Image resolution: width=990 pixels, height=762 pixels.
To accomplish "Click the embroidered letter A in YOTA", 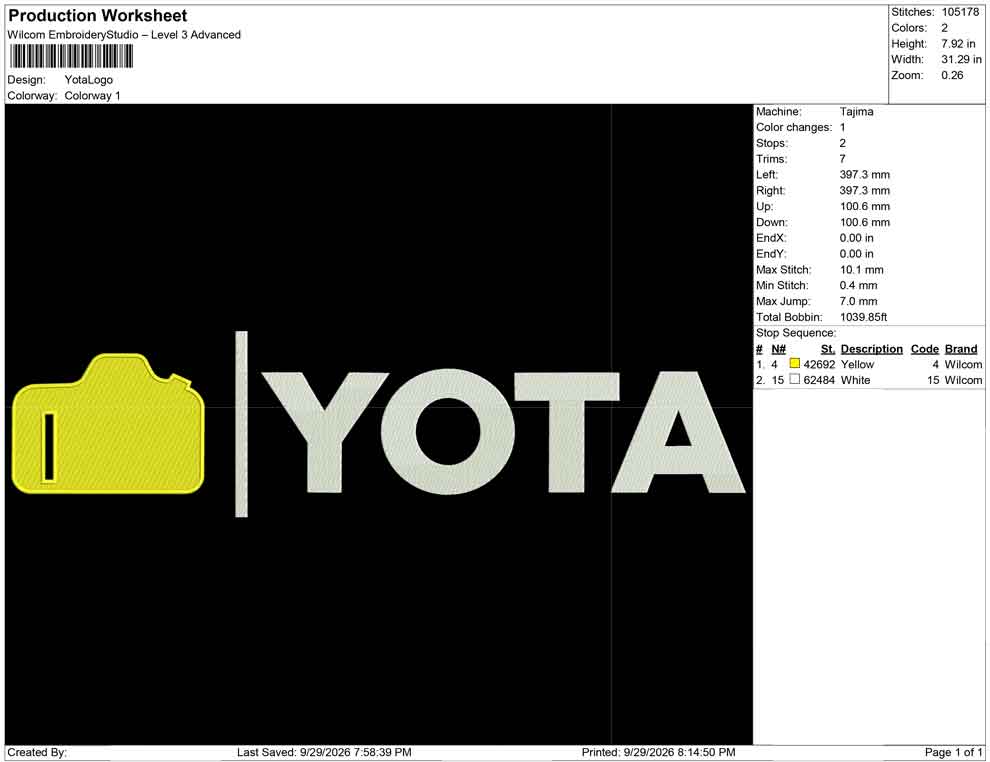I will pyautogui.click(x=679, y=432).
